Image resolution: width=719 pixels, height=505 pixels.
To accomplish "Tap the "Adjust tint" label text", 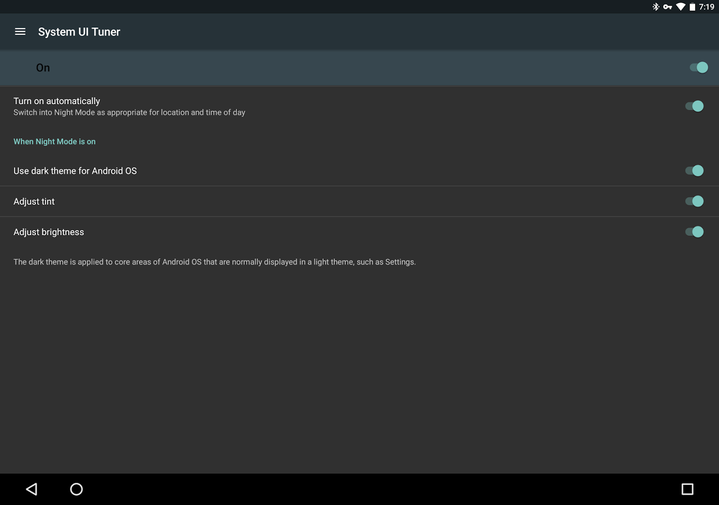I will (34, 202).
